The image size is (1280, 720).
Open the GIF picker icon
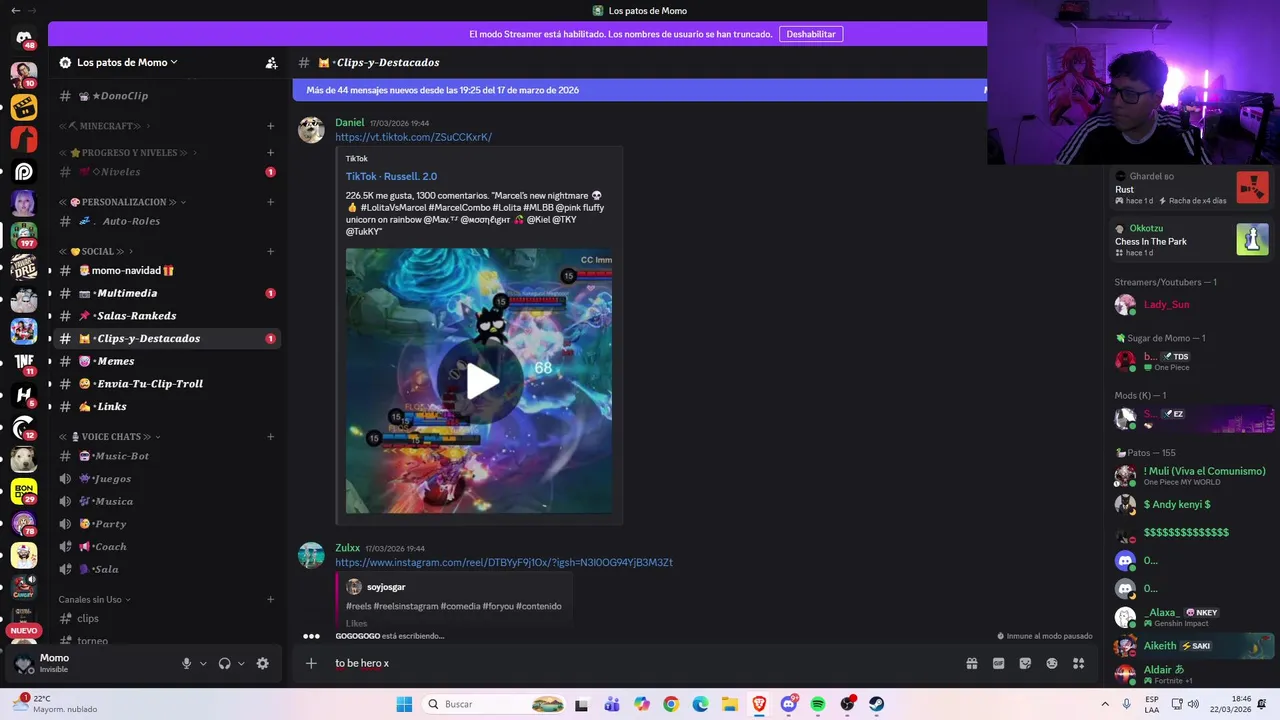point(998,663)
